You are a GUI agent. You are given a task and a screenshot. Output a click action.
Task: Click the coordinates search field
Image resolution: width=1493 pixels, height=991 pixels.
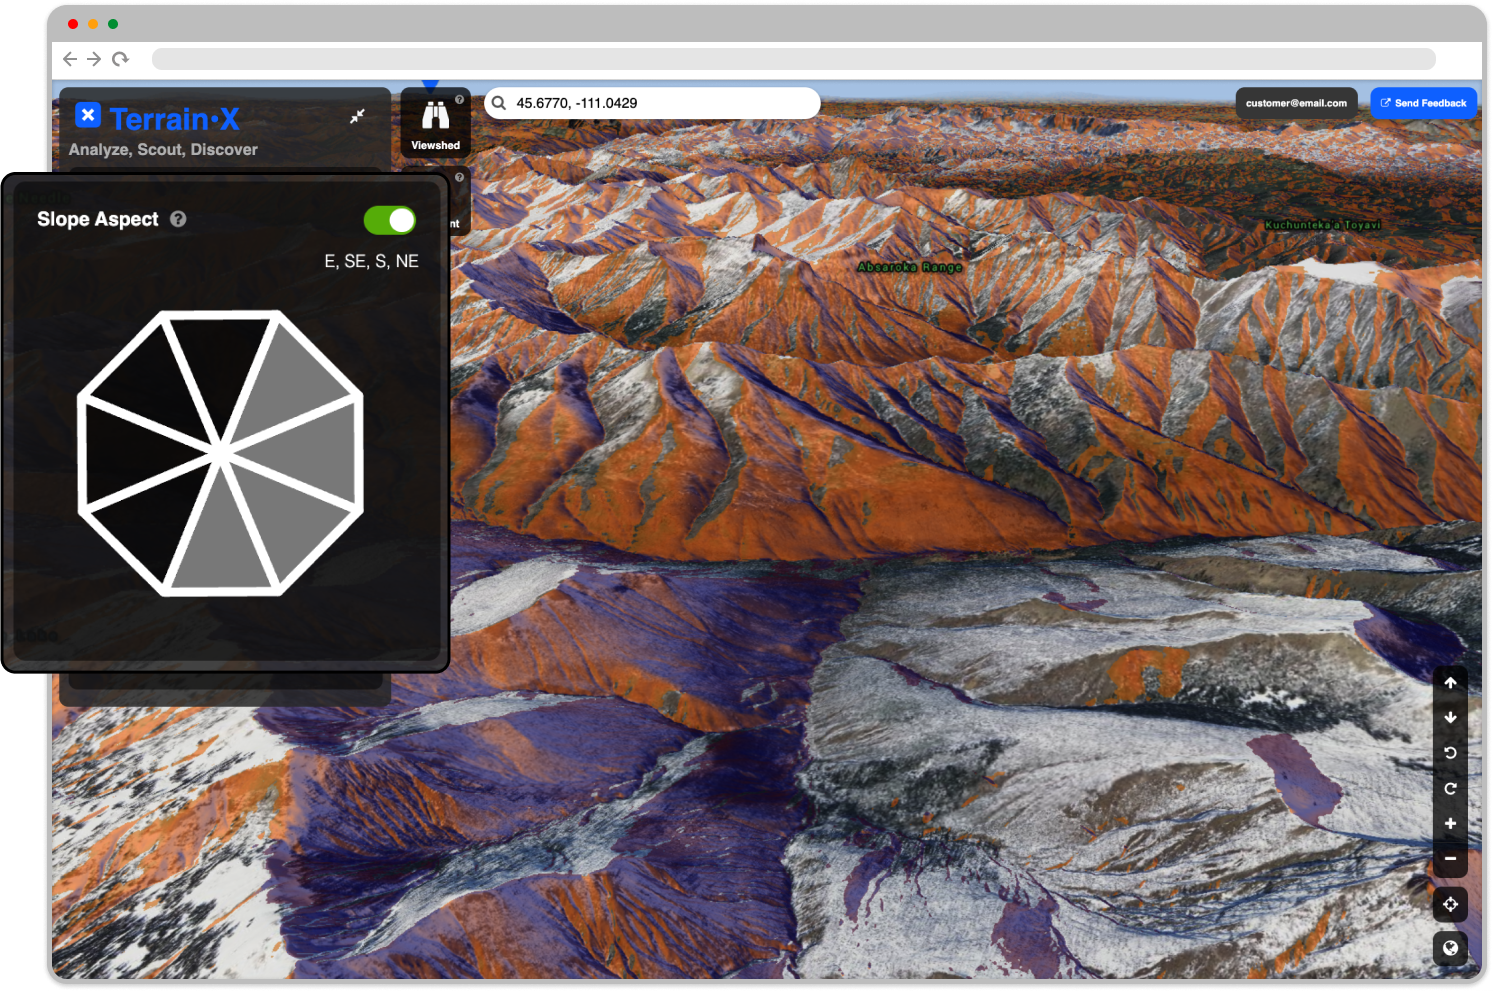[x=650, y=103]
